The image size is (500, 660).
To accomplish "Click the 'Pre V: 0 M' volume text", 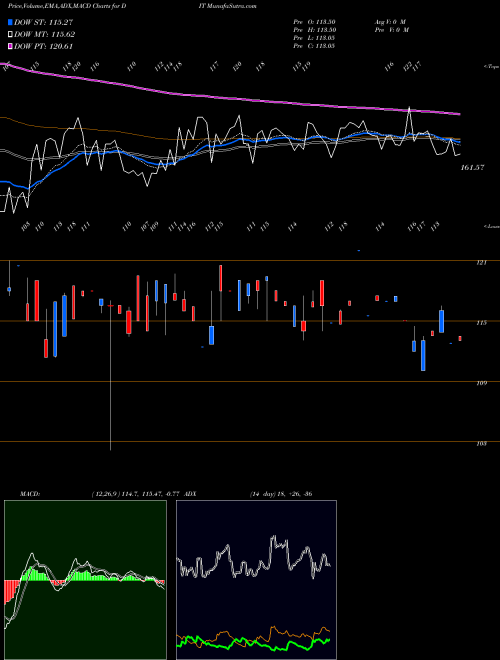I will tap(391, 30).
